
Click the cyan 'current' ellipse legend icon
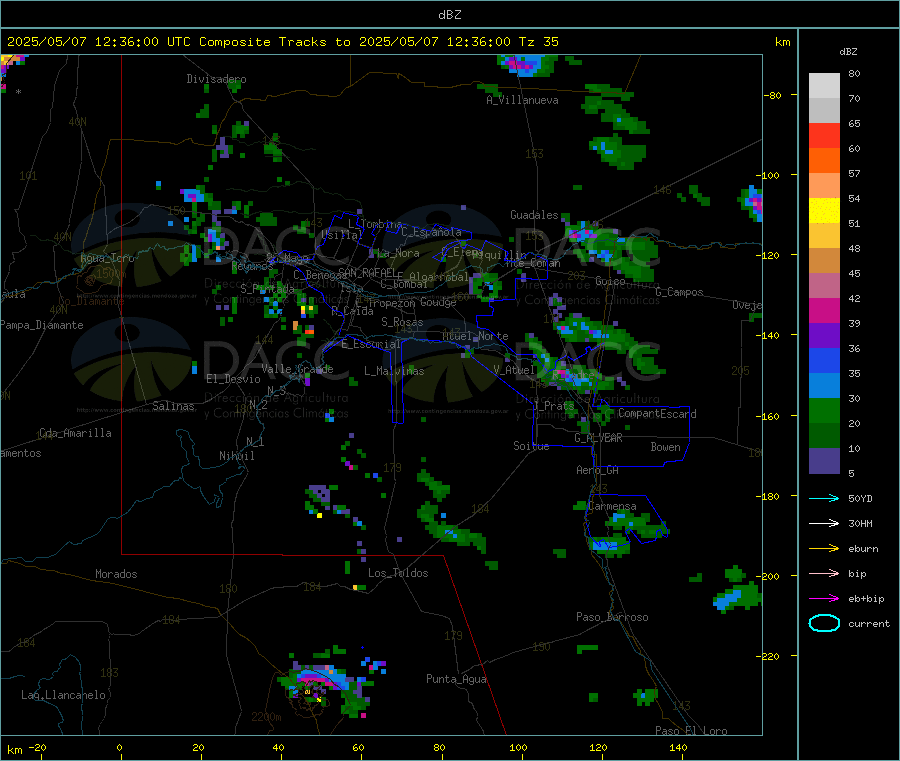coord(824,623)
